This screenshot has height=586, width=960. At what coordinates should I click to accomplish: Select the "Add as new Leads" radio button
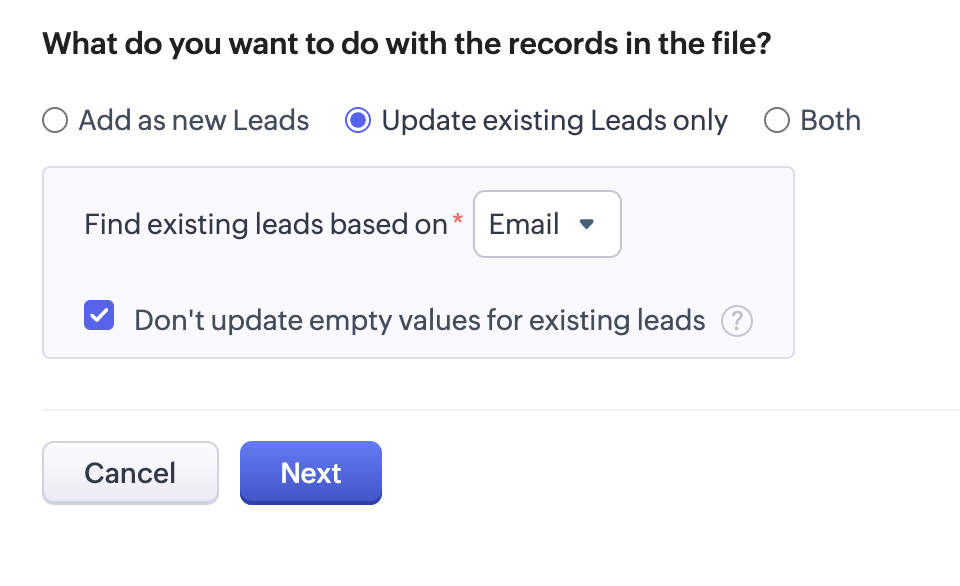(x=55, y=121)
